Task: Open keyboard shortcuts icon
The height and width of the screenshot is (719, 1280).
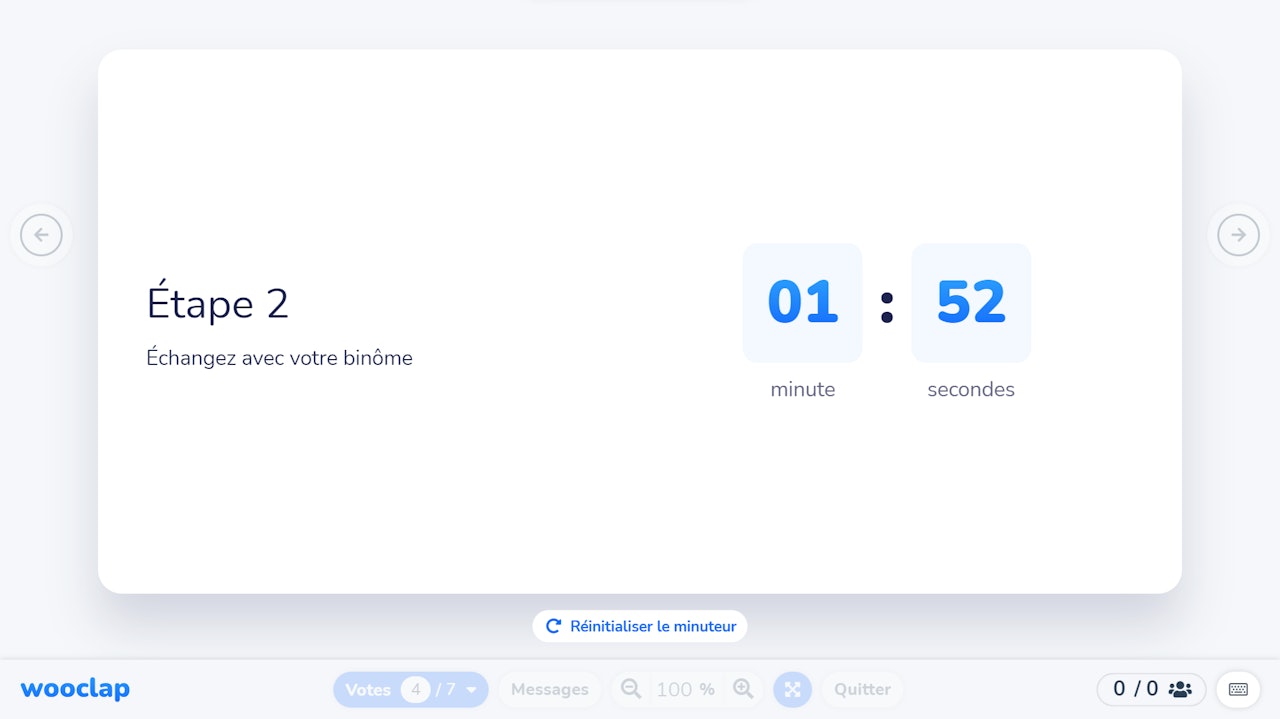Action: click(x=1238, y=689)
